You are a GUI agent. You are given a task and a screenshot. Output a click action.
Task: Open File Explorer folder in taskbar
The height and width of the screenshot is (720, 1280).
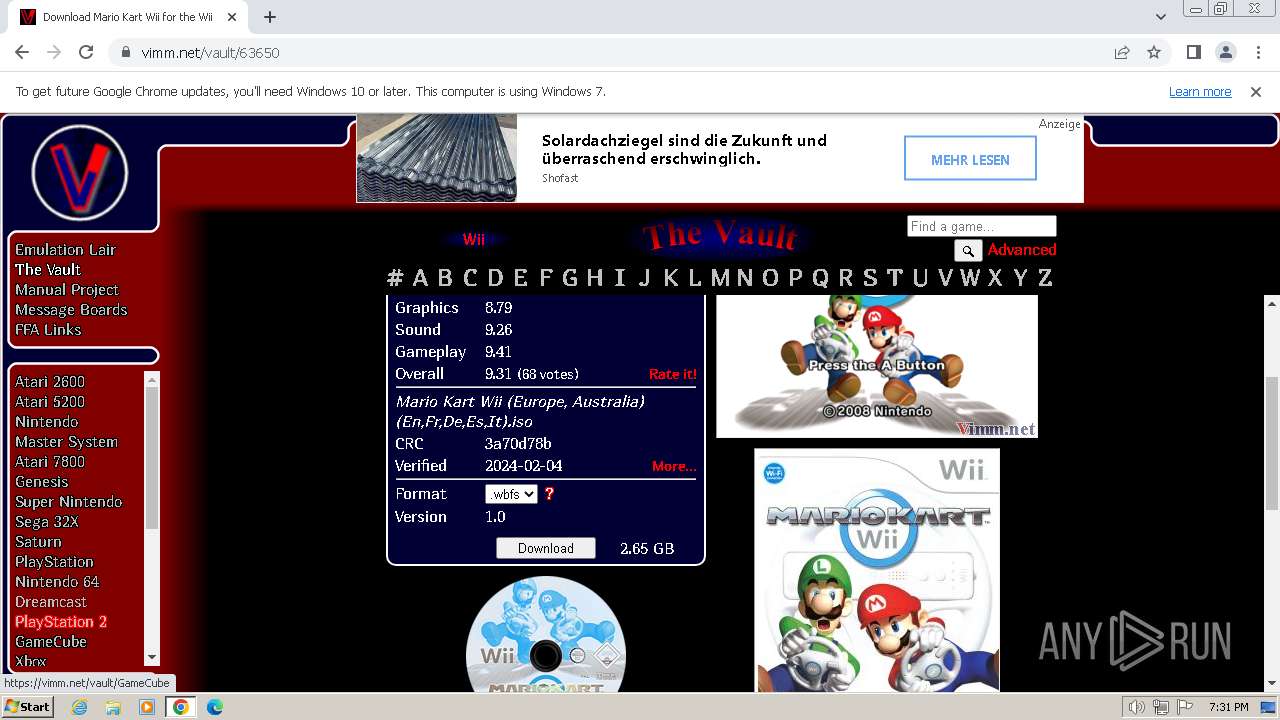point(113,707)
